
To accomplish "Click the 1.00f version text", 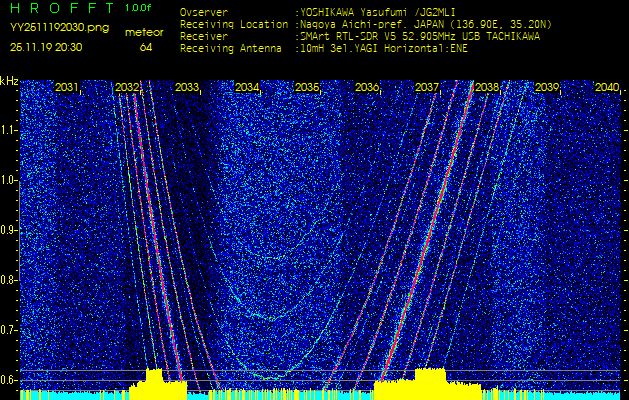I will pos(139,8).
